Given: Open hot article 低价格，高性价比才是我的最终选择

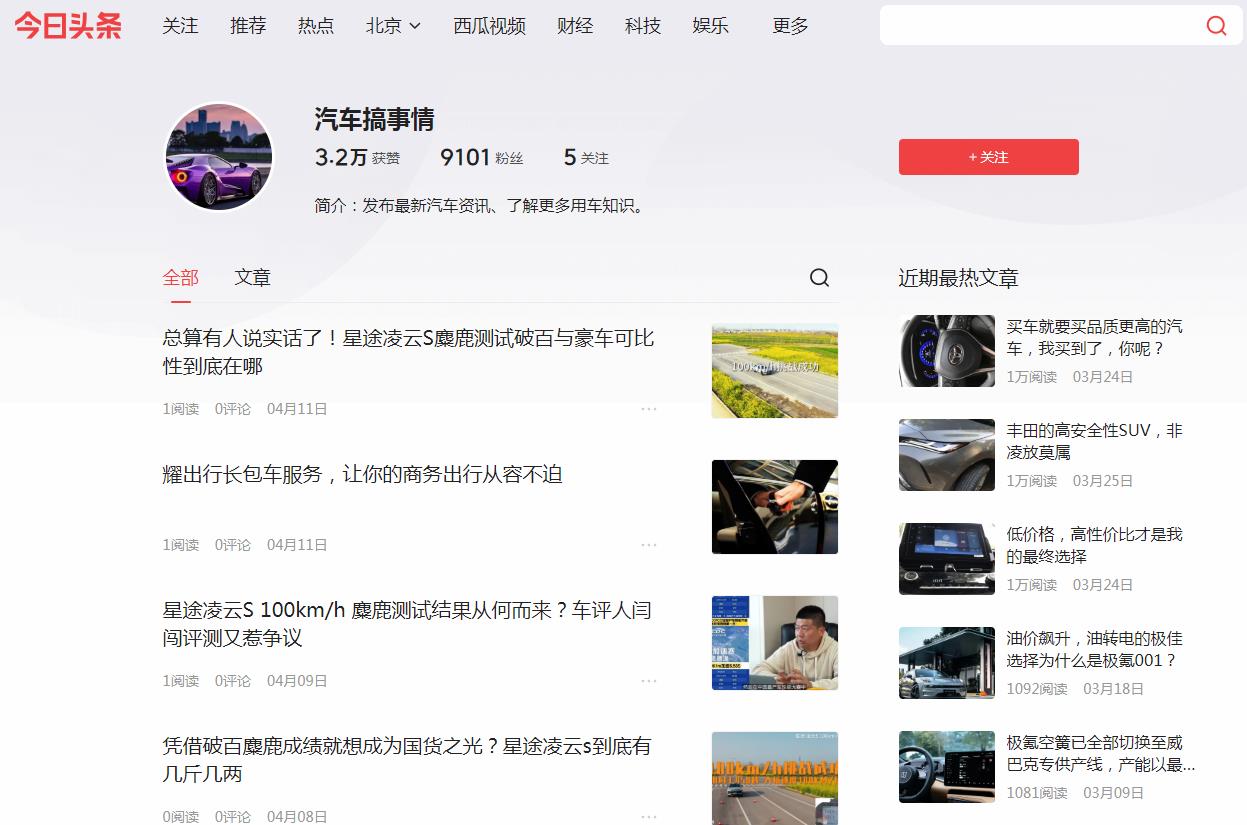Looking at the screenshot, I should click(1095, 545).
